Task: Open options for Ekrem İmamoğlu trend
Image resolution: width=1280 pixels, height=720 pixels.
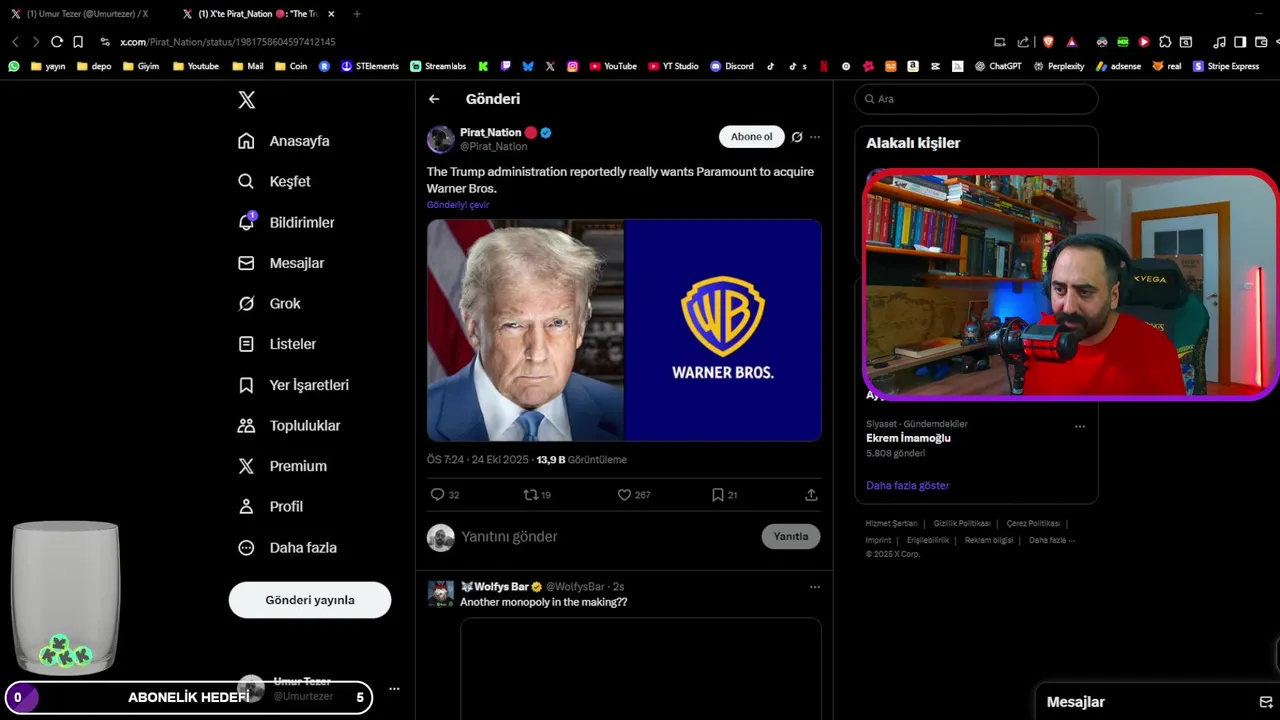Action: click(x=1080, y=426)
